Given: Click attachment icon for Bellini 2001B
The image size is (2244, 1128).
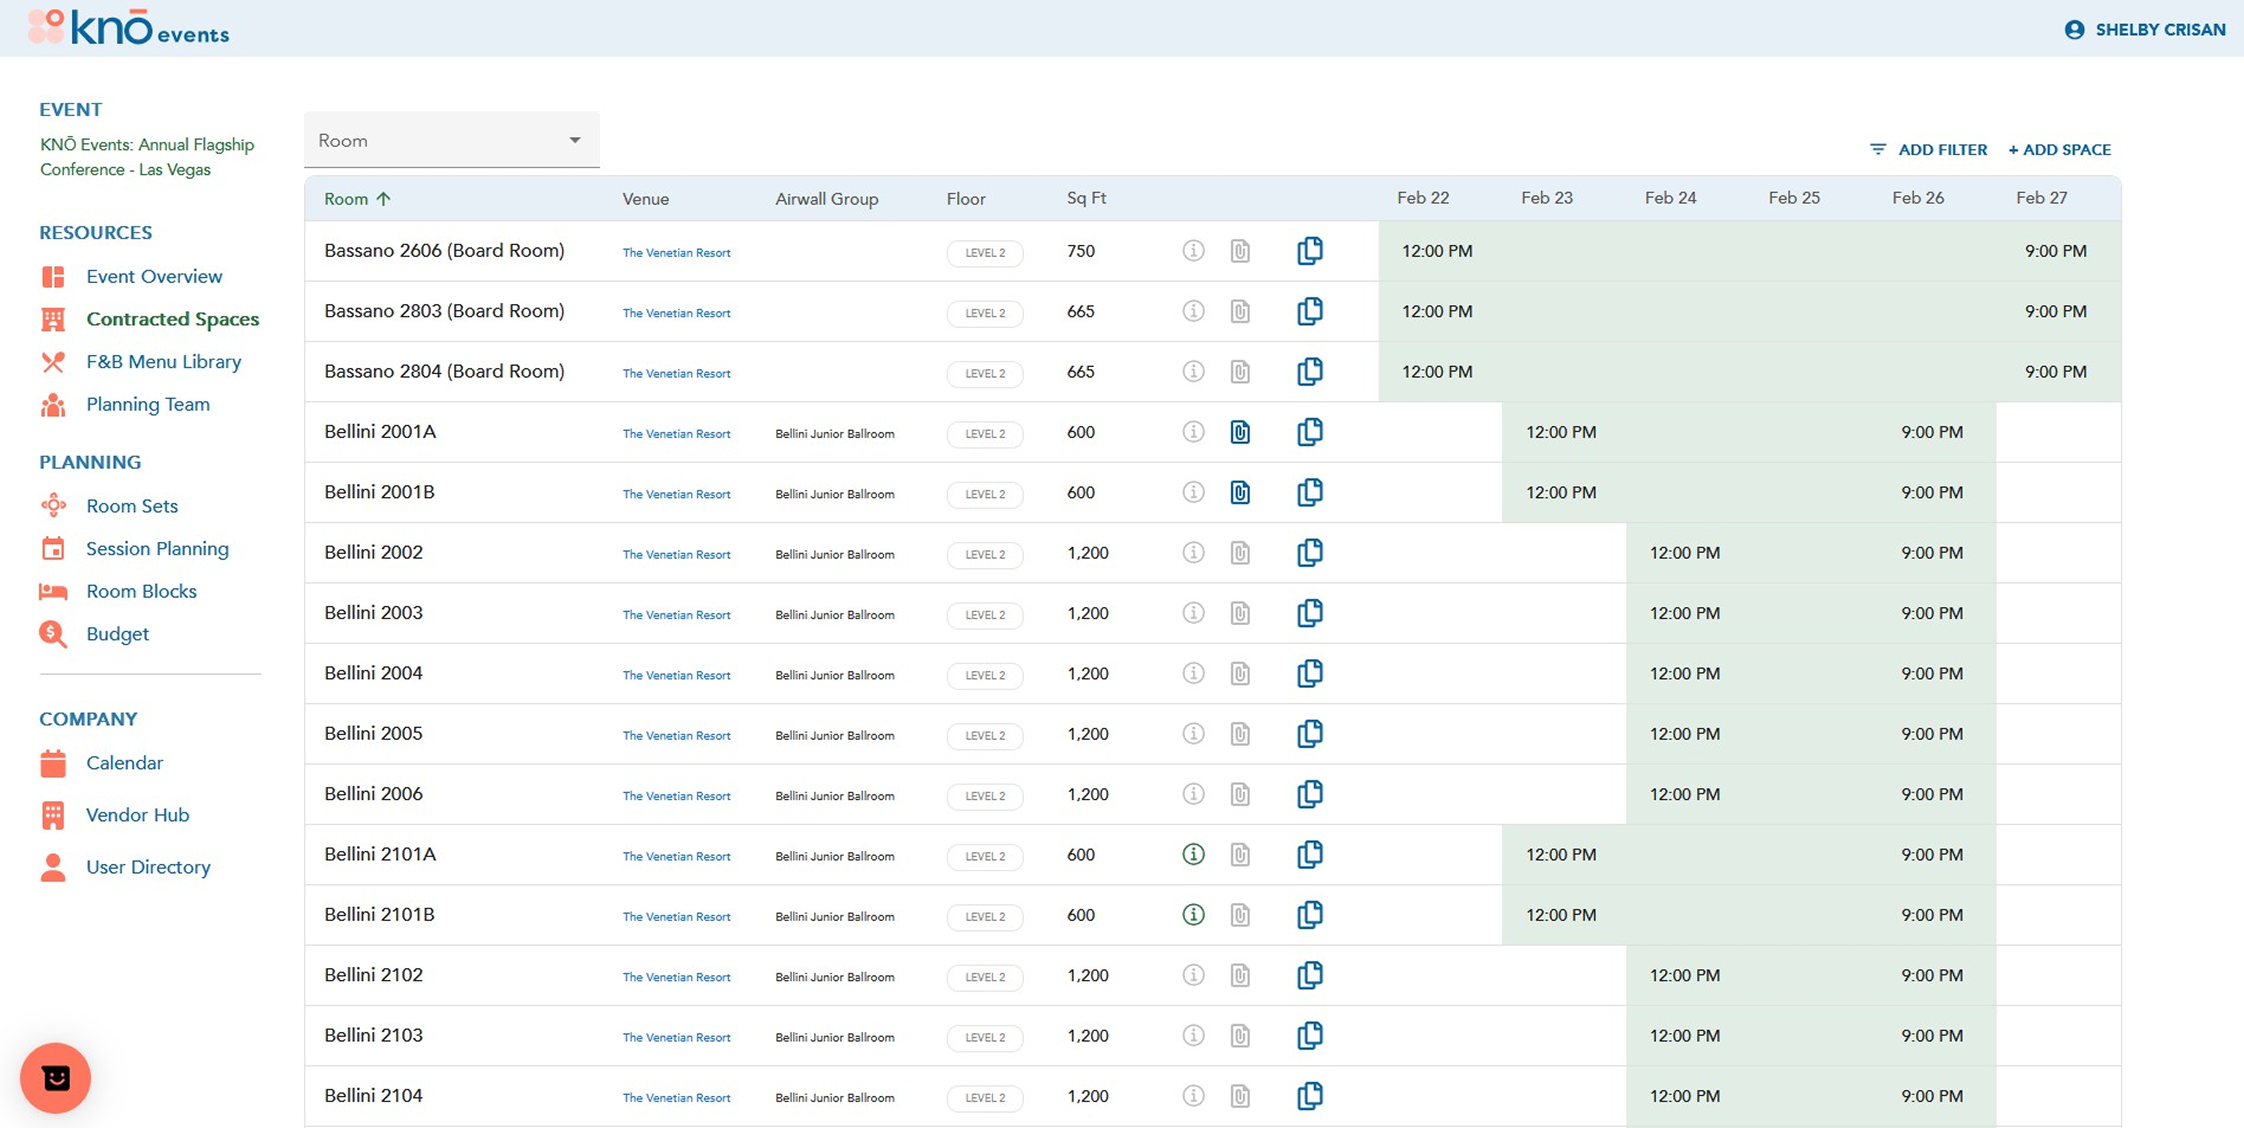Looking at the screenshot, I should tap(1240, 492).
